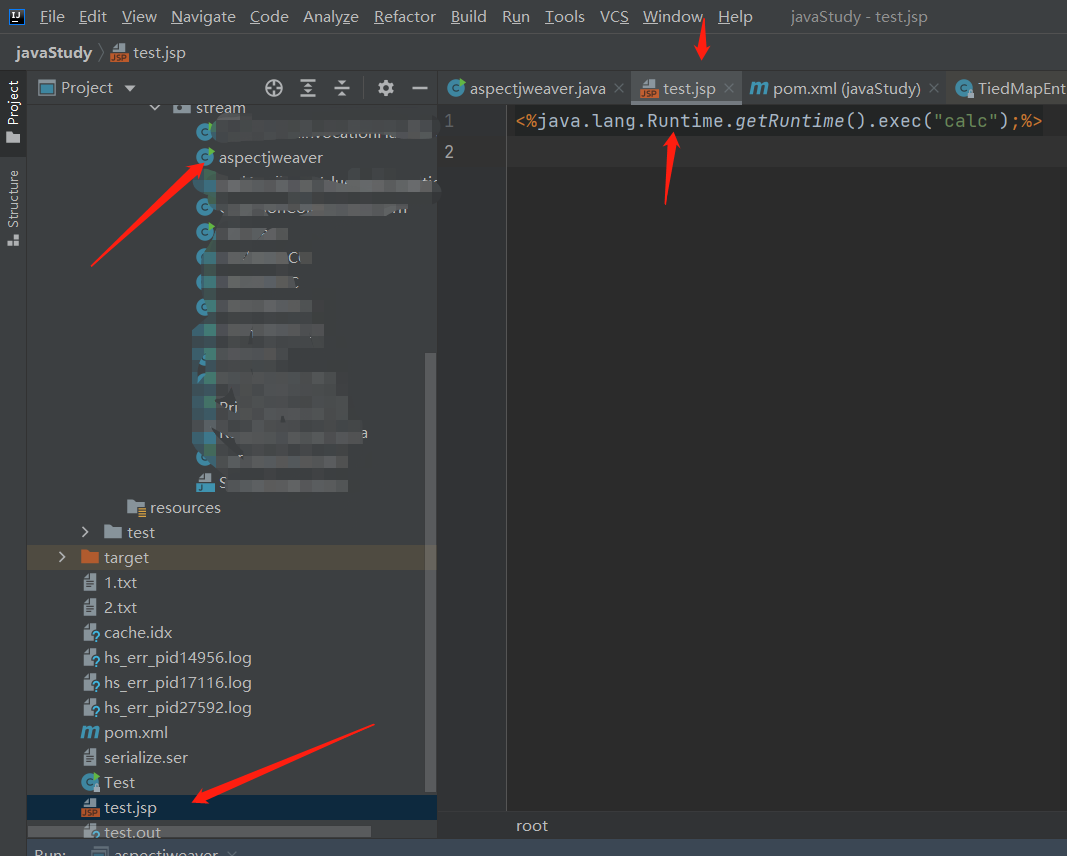Click the JSP file icon beside test.jsp in tree

coord(90,808)
